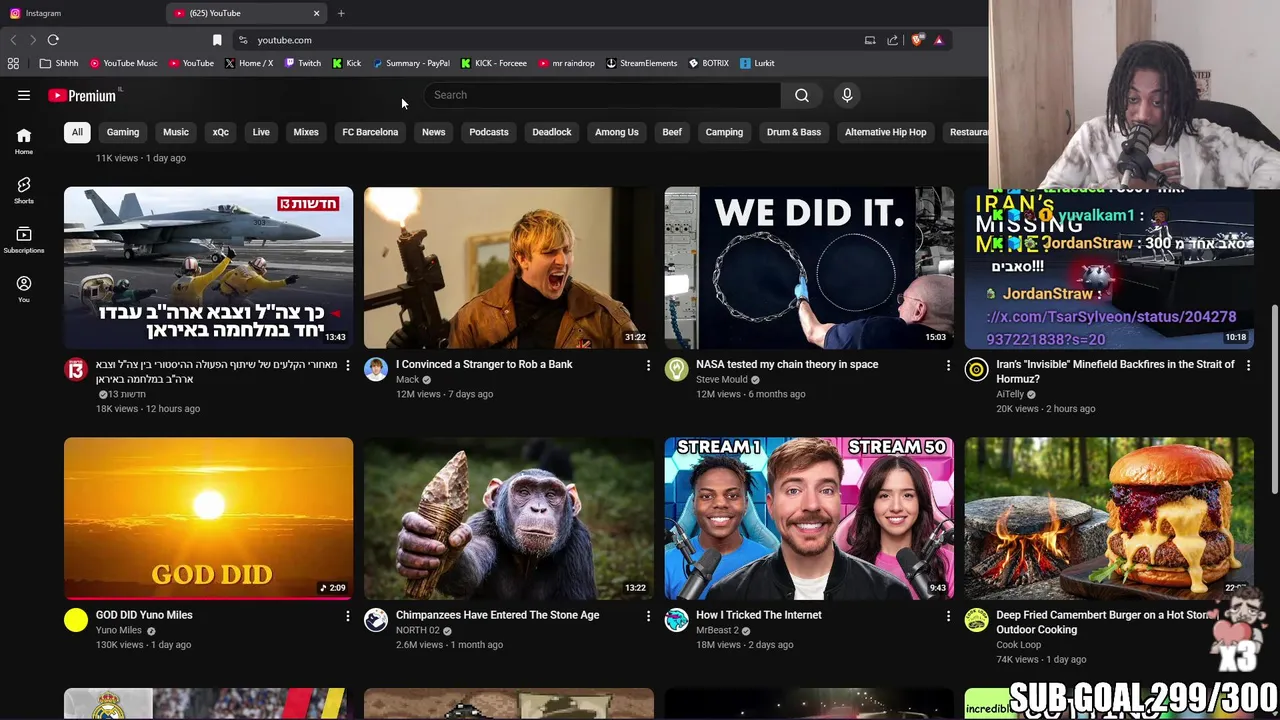This screenshot has height=720, width=1280.
Task: Go back with browser back arrow
Action: pos(13,40)
